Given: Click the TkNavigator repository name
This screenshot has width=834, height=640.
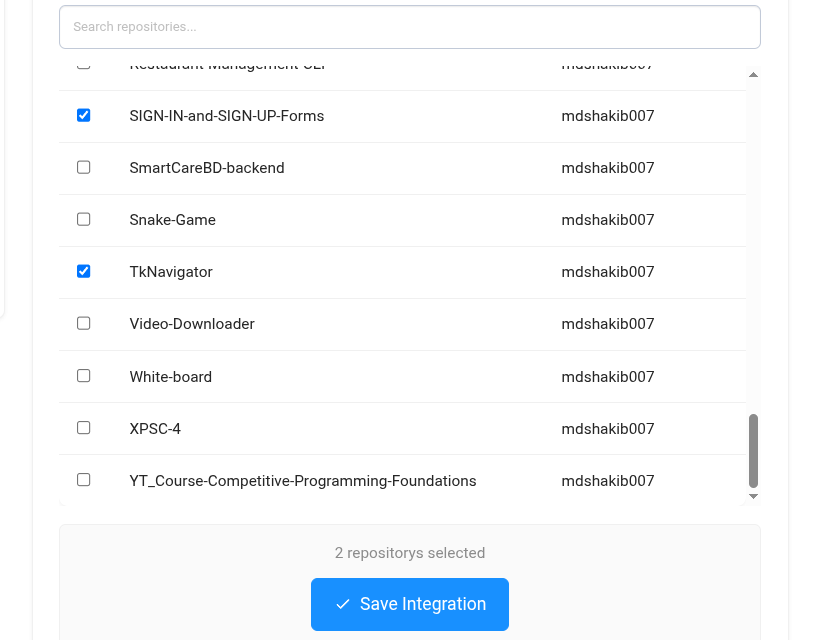Looking at the screenshot, I should tap(171, 272).
